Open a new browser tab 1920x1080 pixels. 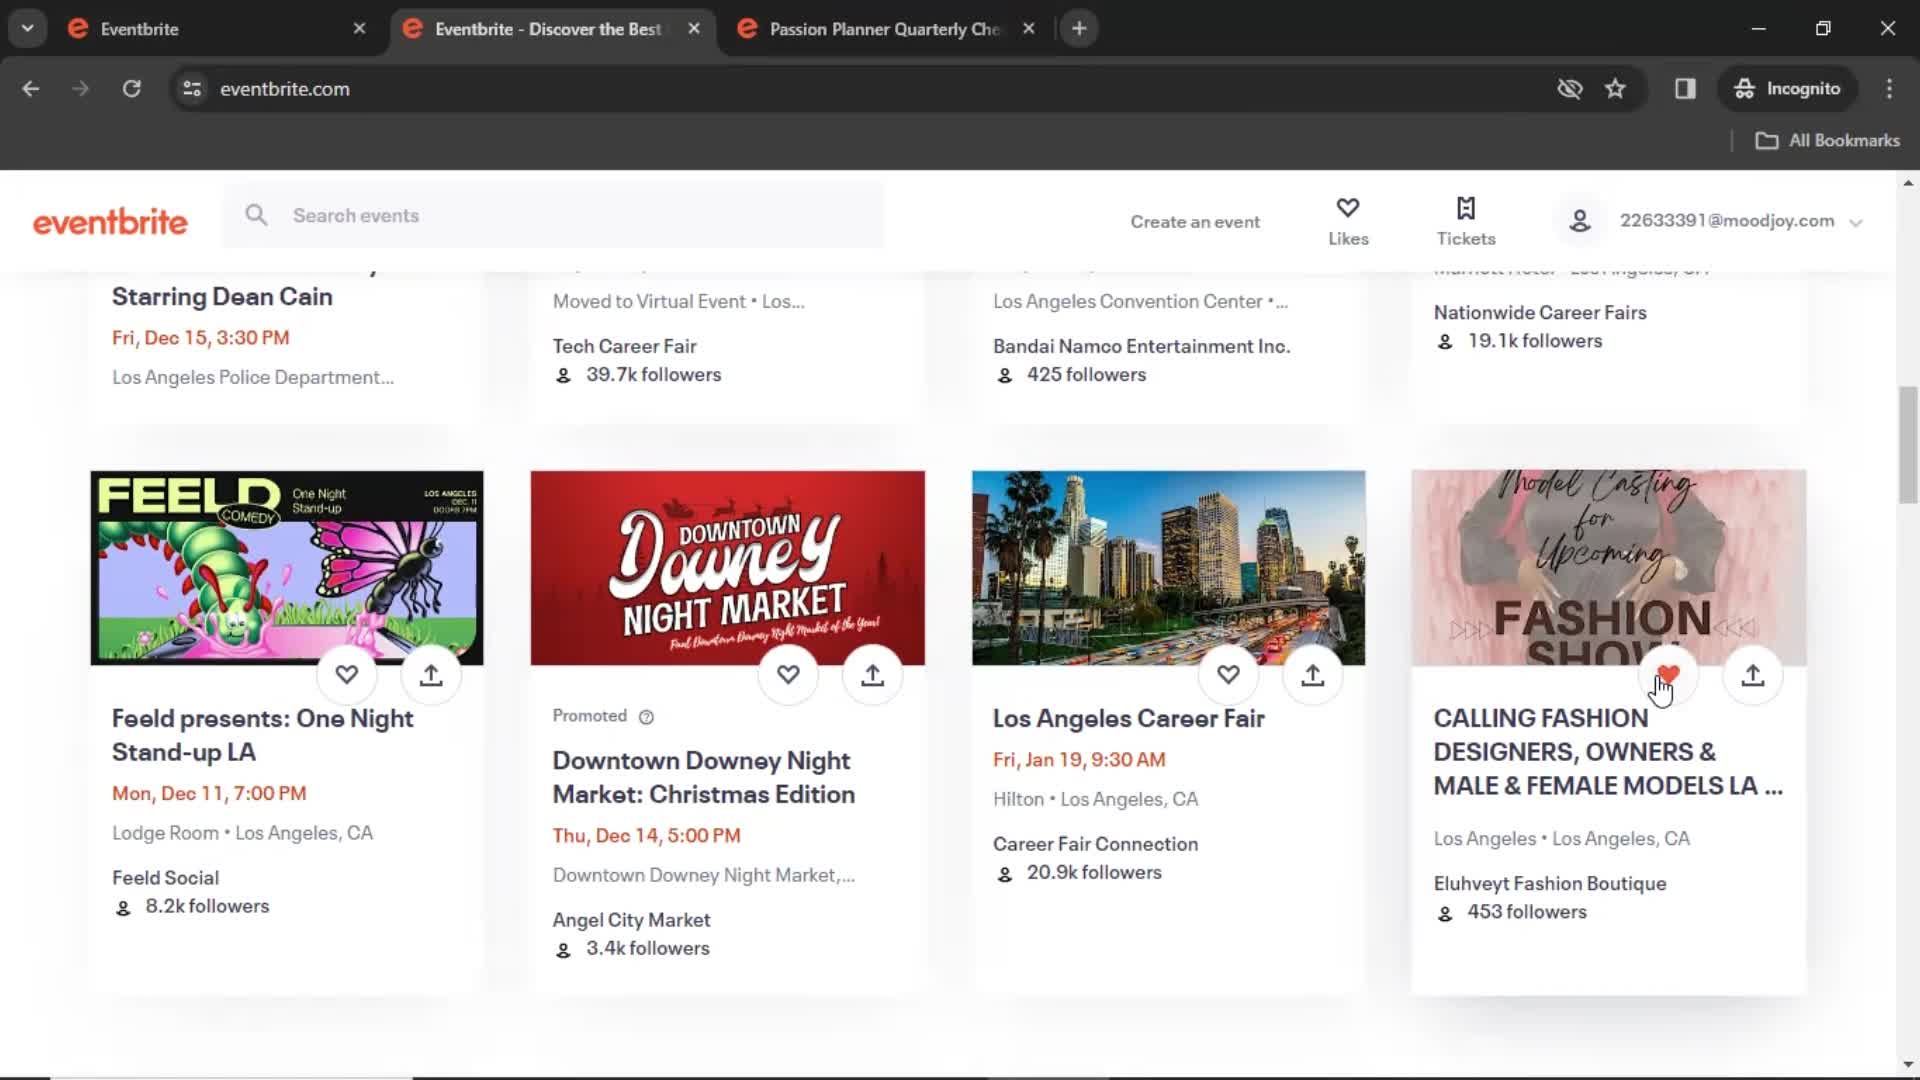1078,29
